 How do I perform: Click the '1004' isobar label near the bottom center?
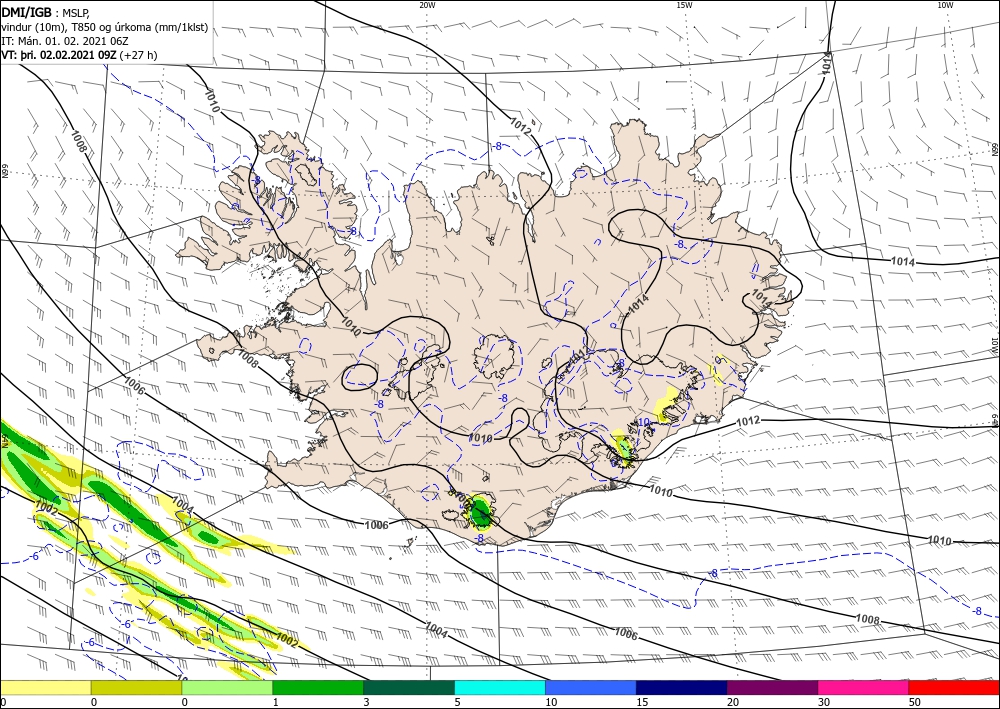436,630
